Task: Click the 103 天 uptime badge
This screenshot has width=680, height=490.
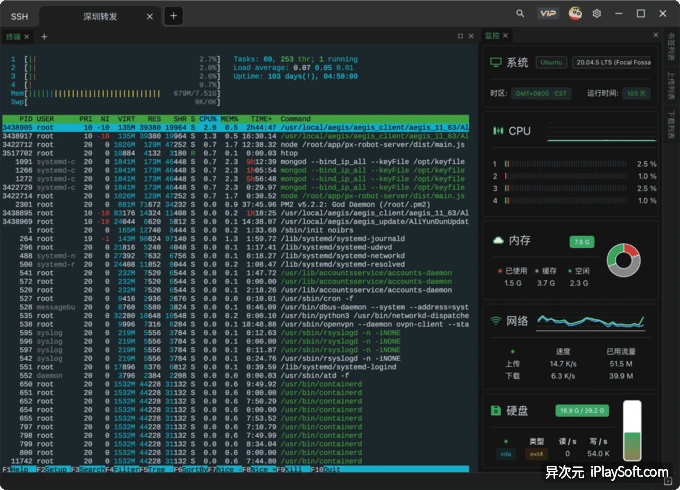Action: 636,93
